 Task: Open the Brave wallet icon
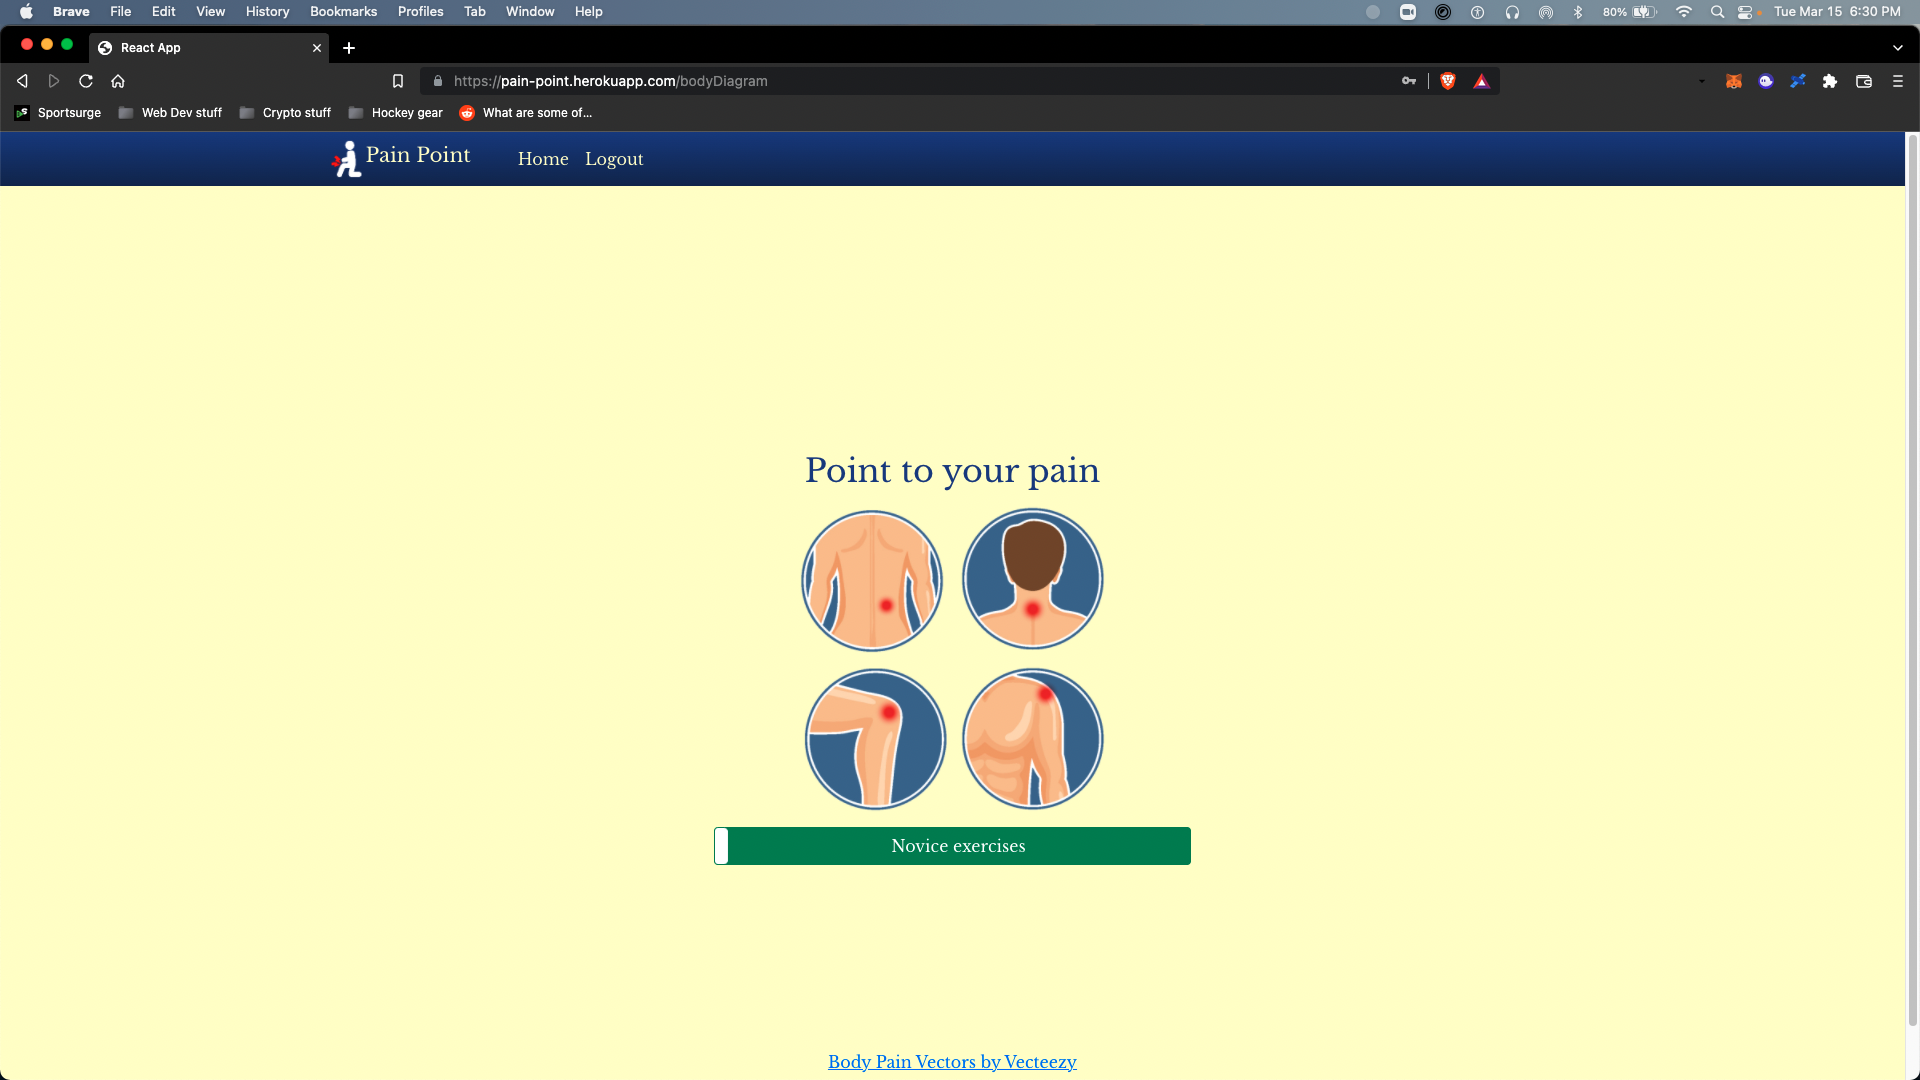coord(1864,81)
